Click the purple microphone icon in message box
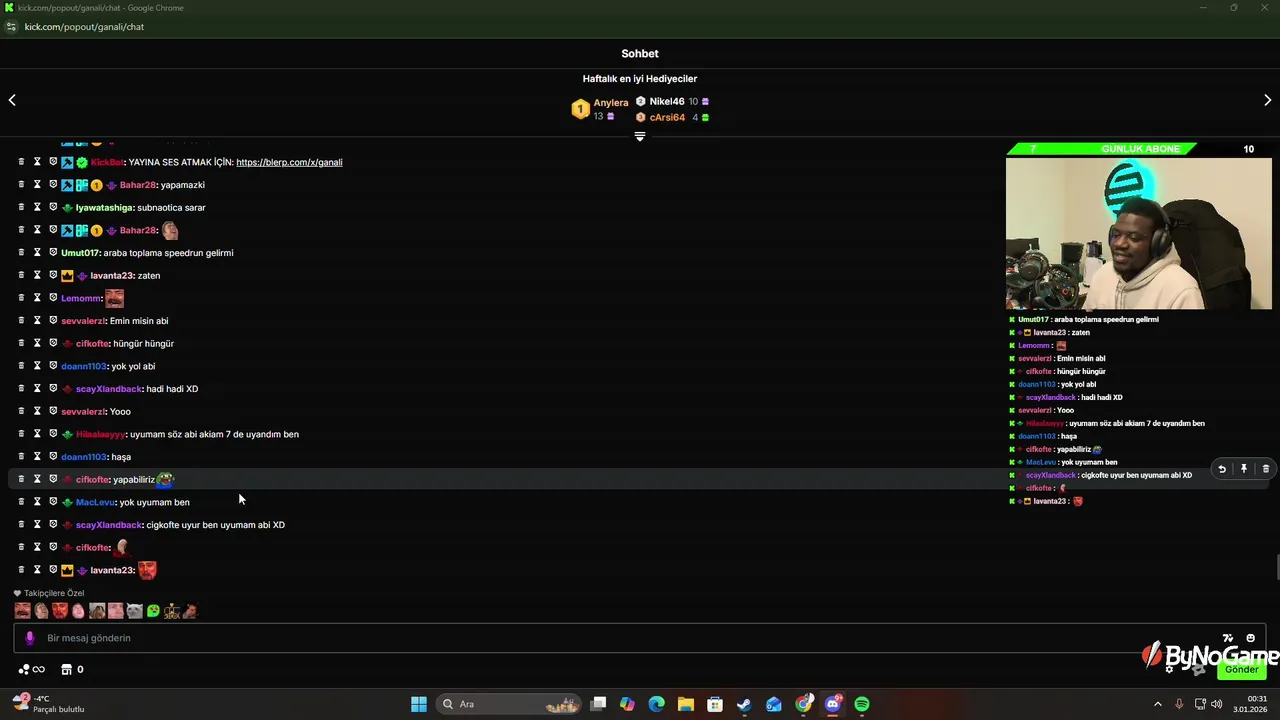The image size is (1280, 720). [29, 638]
